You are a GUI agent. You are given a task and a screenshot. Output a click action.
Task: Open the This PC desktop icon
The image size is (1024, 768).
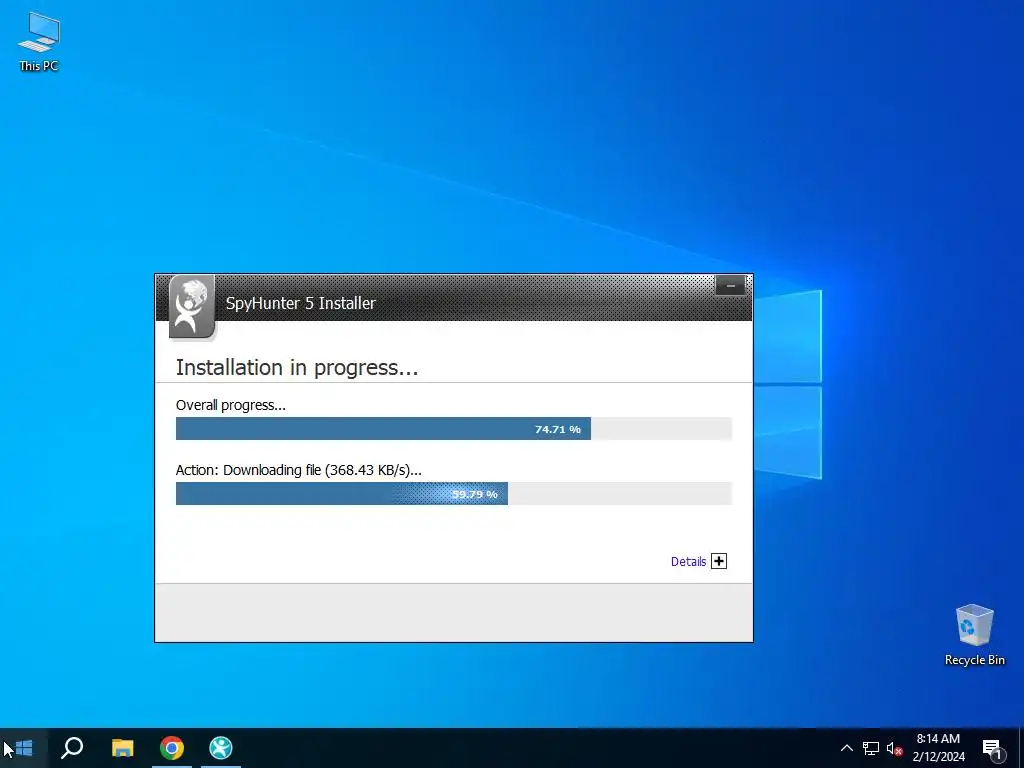[39, 42]
